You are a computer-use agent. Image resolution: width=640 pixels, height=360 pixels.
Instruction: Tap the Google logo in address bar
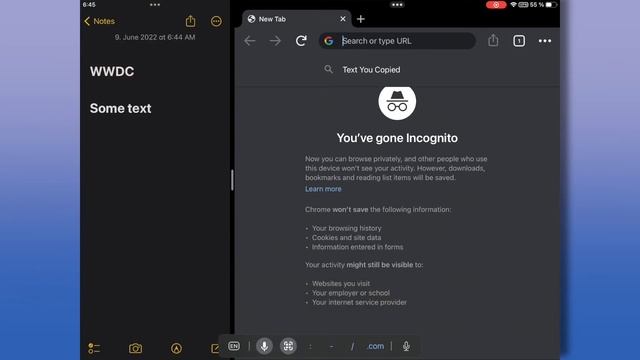[x=329, y=41]
